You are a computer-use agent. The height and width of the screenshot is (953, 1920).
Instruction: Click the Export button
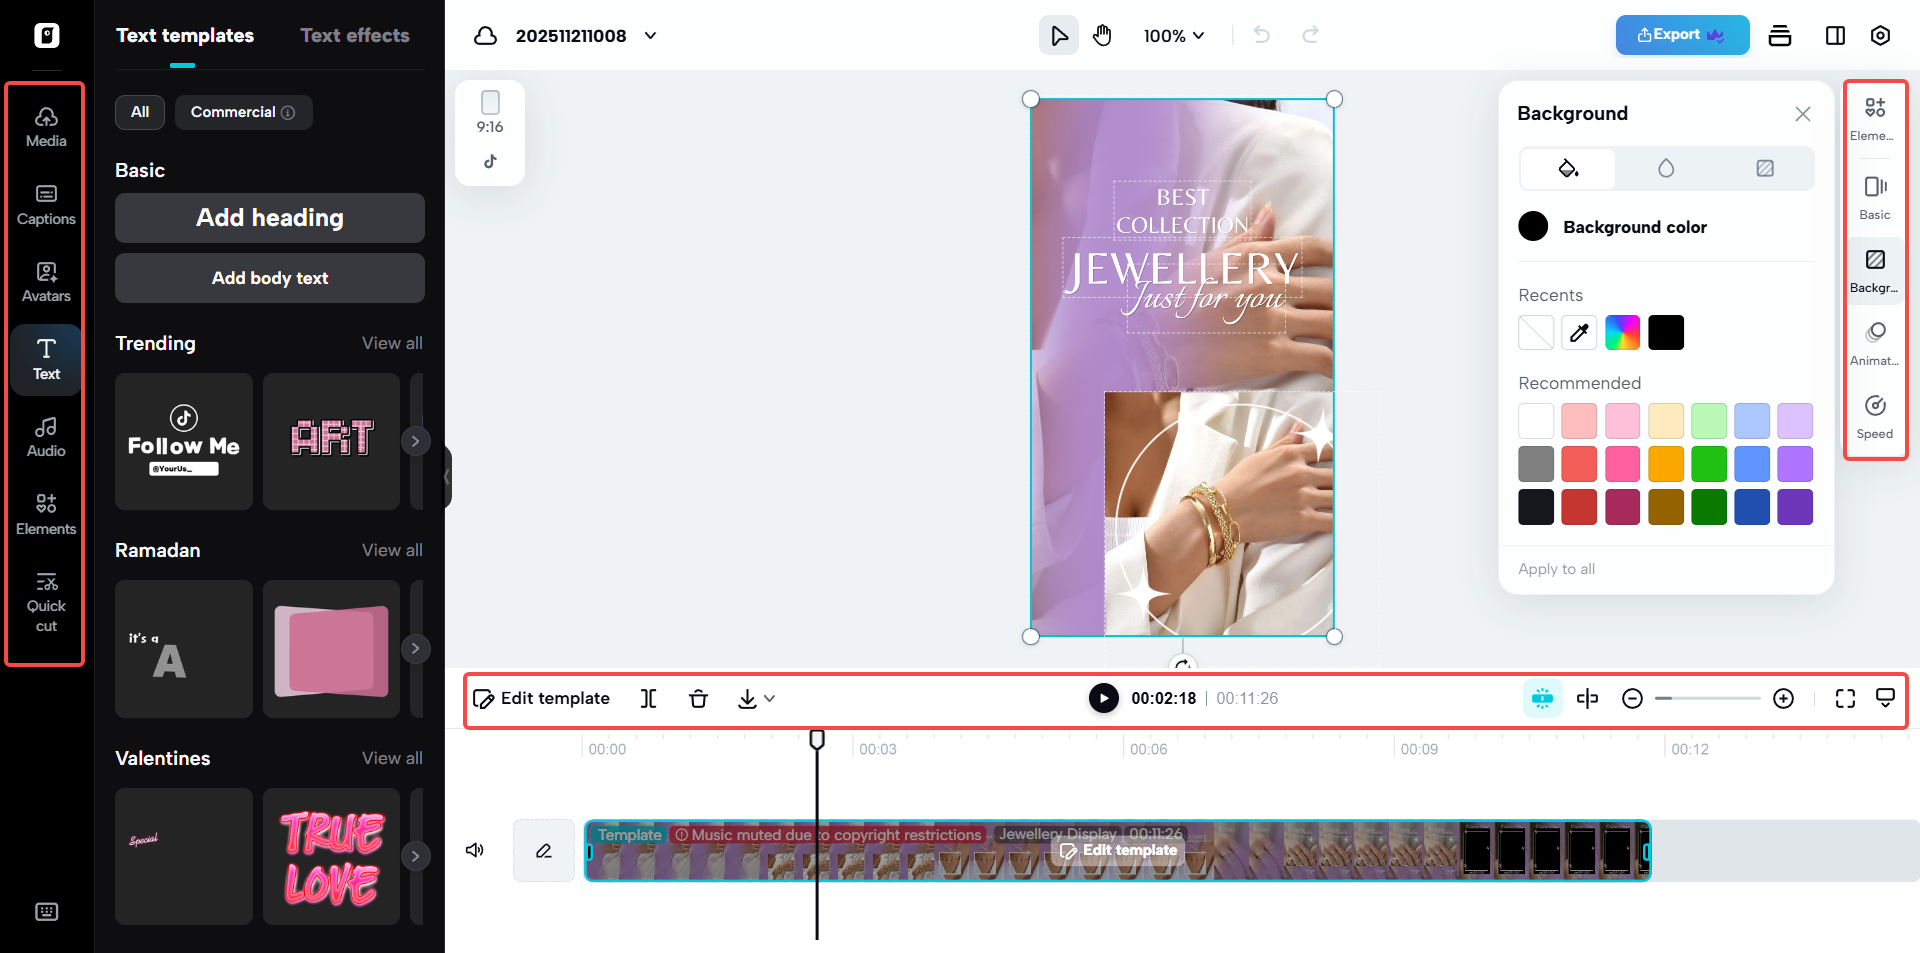pyautogui.click(x=1681, y=34)
